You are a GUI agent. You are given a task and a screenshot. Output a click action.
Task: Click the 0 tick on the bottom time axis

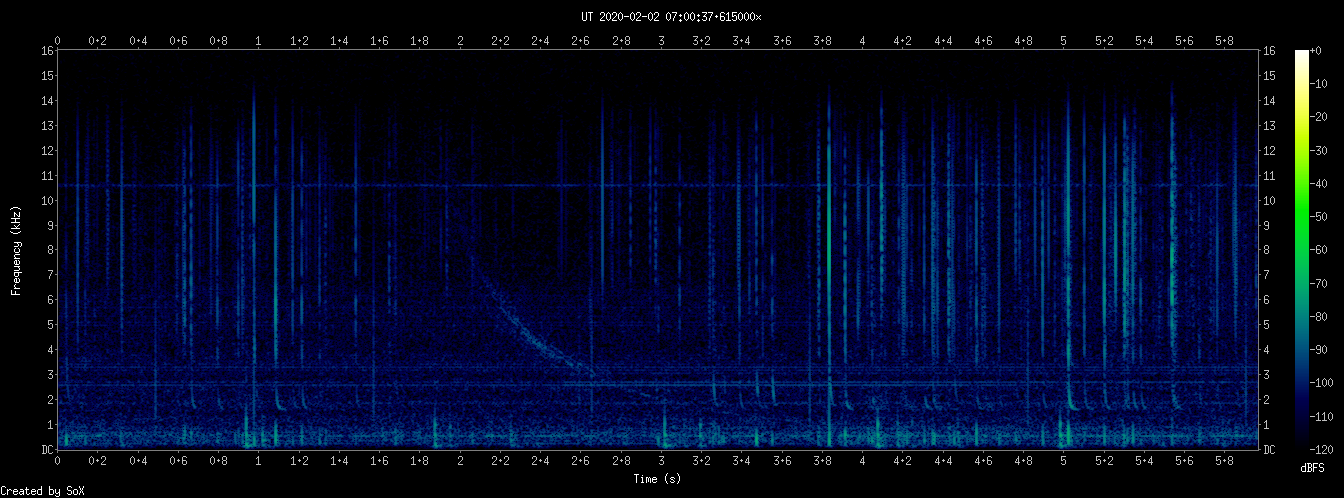(57, 463)
